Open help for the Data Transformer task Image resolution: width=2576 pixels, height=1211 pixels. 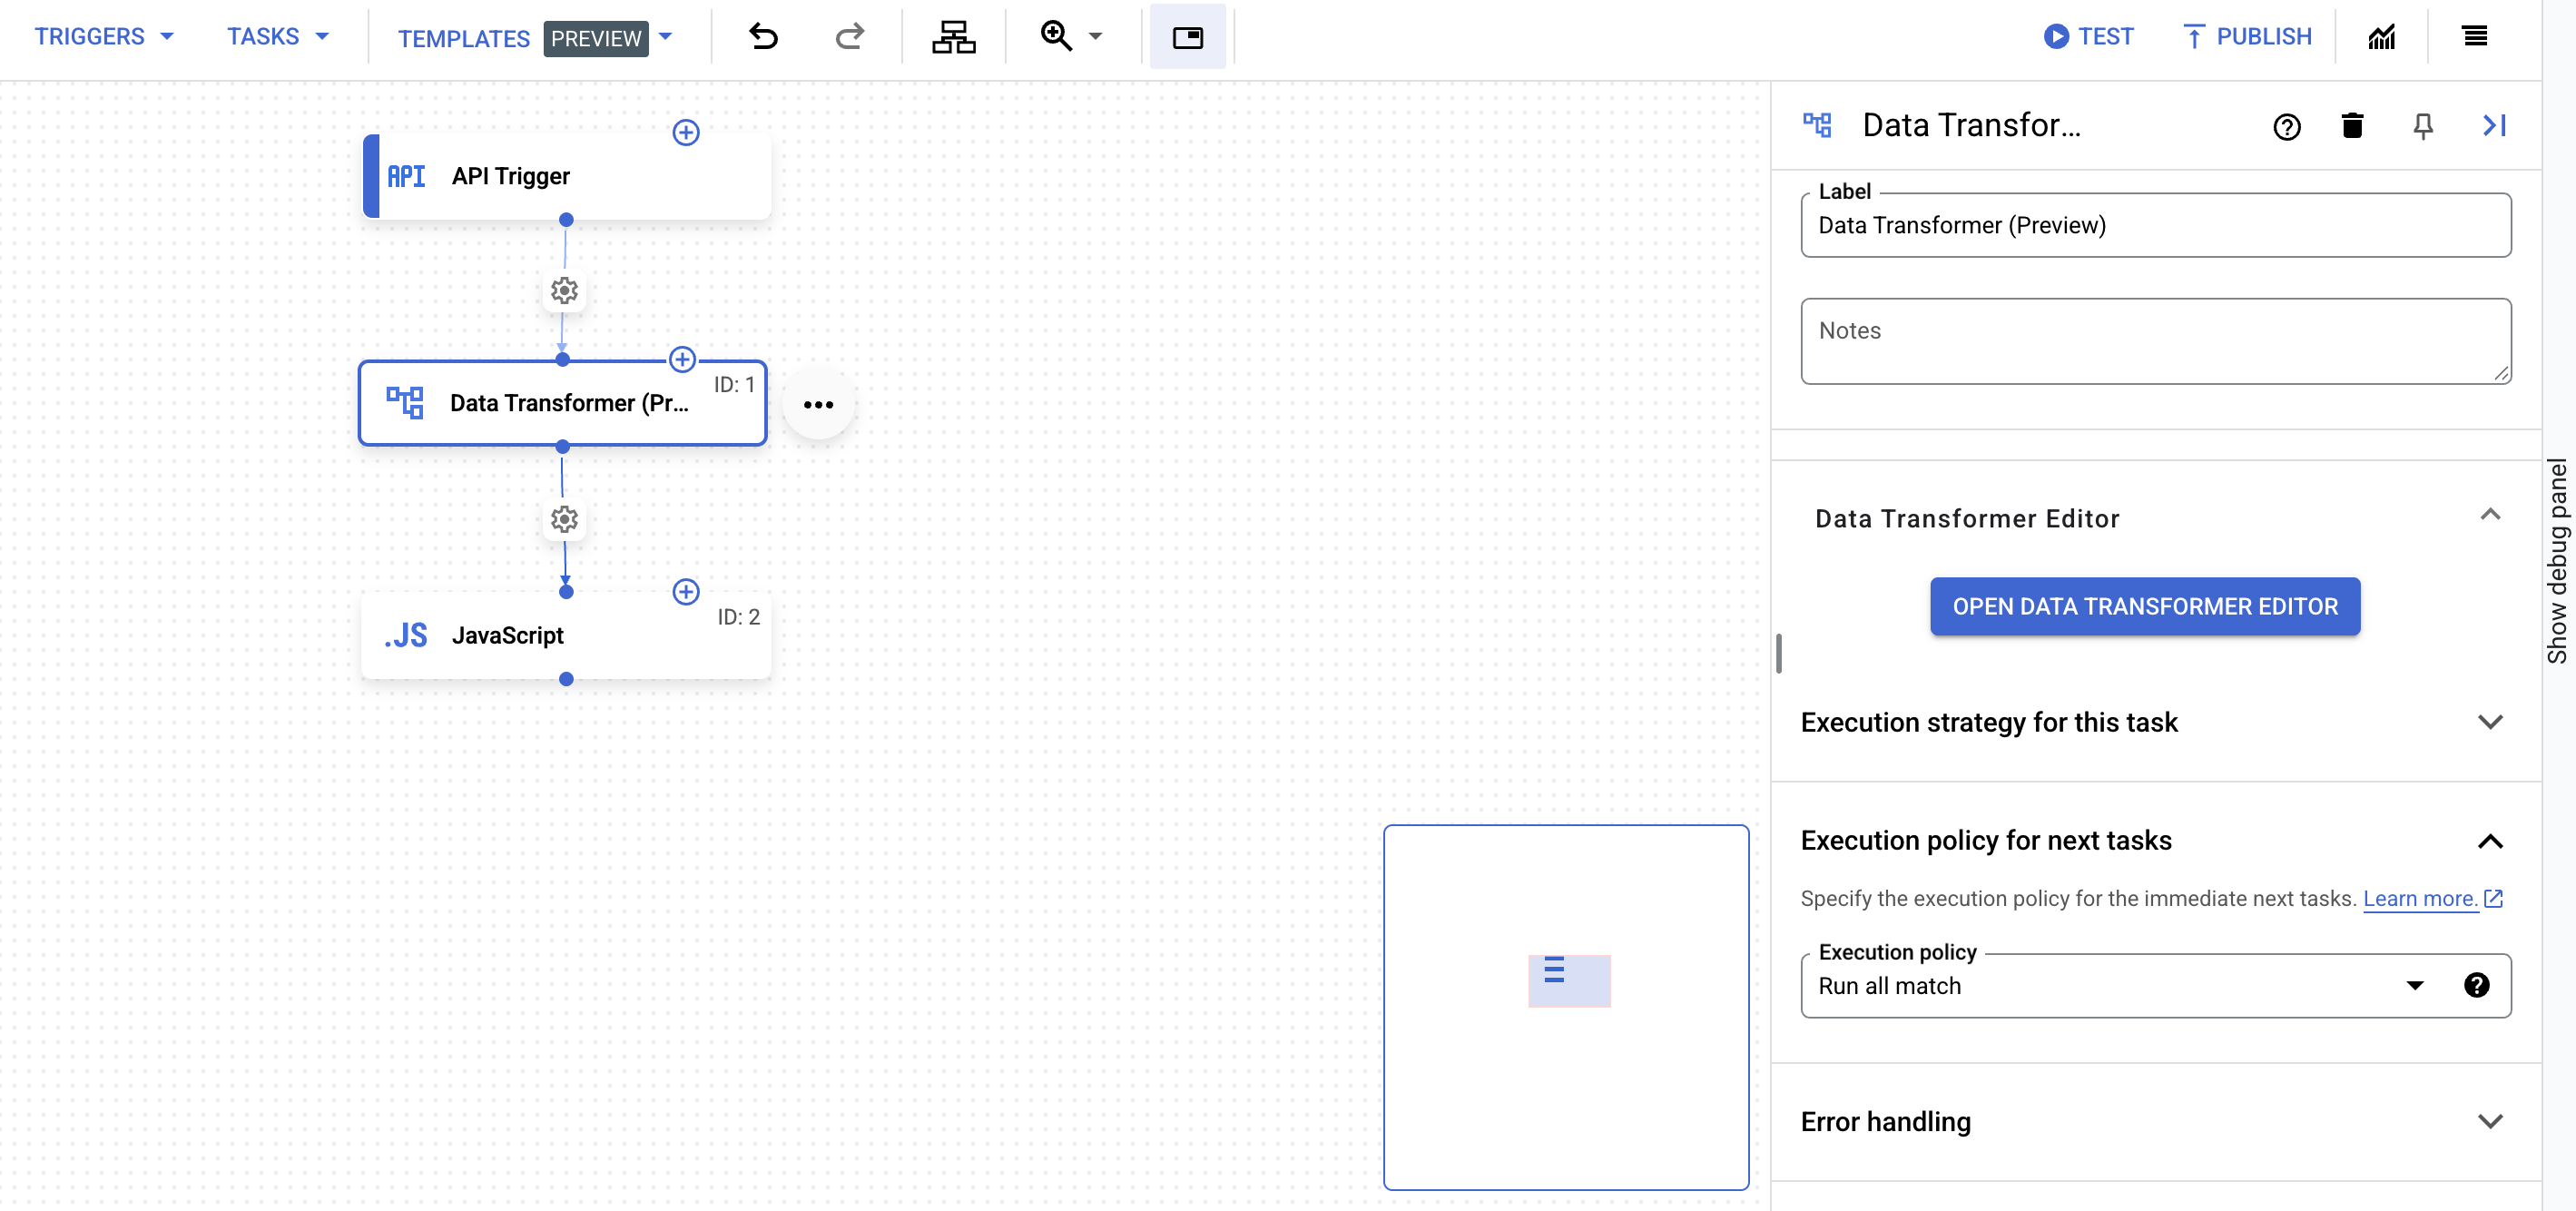(x=2287, y=127)
